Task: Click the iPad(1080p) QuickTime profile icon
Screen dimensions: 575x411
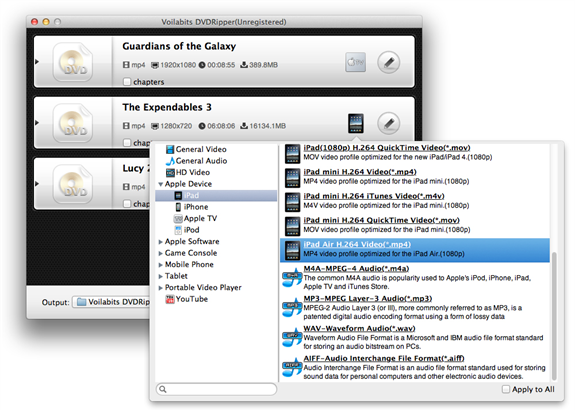Action: coord(292,154)
